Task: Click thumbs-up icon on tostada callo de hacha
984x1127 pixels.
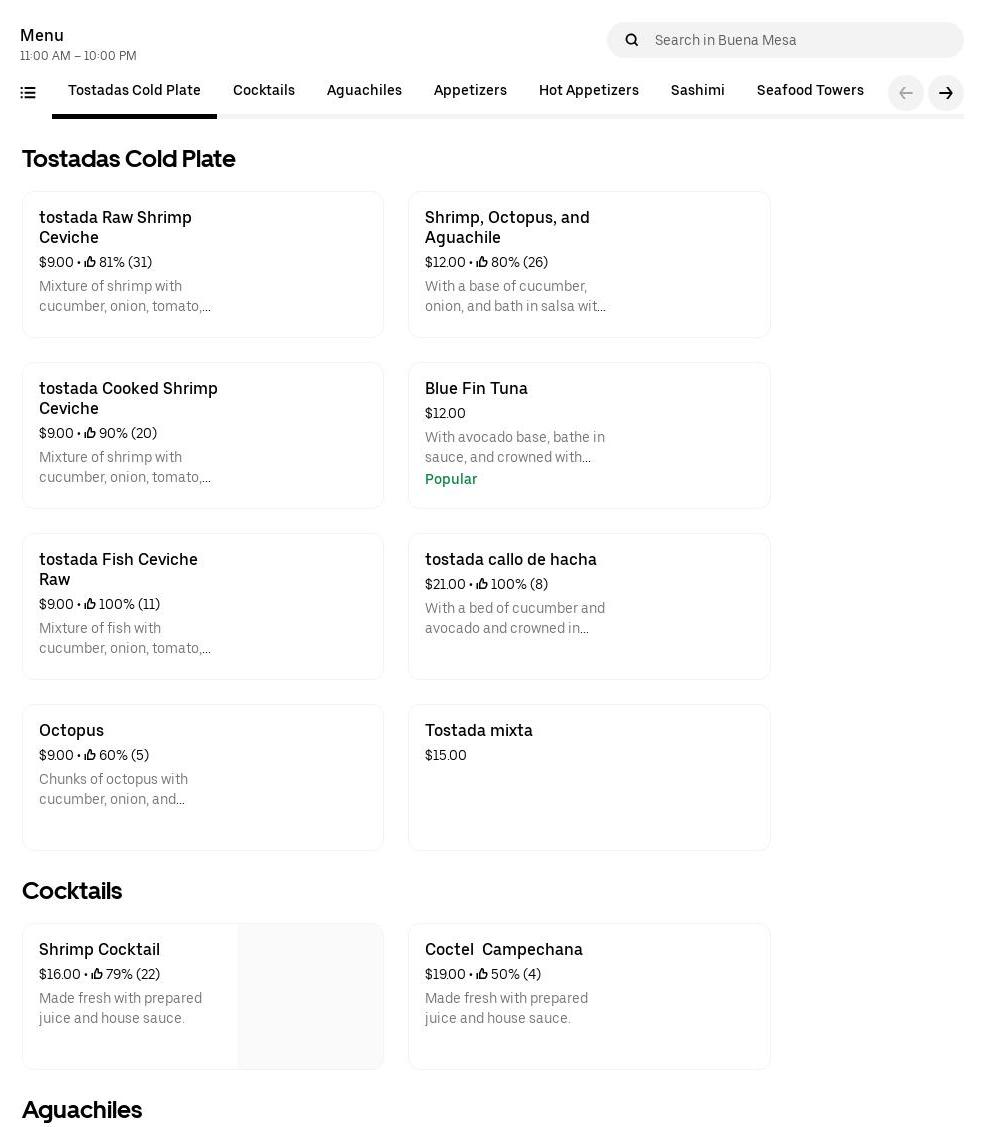Action: coord(482,584)
